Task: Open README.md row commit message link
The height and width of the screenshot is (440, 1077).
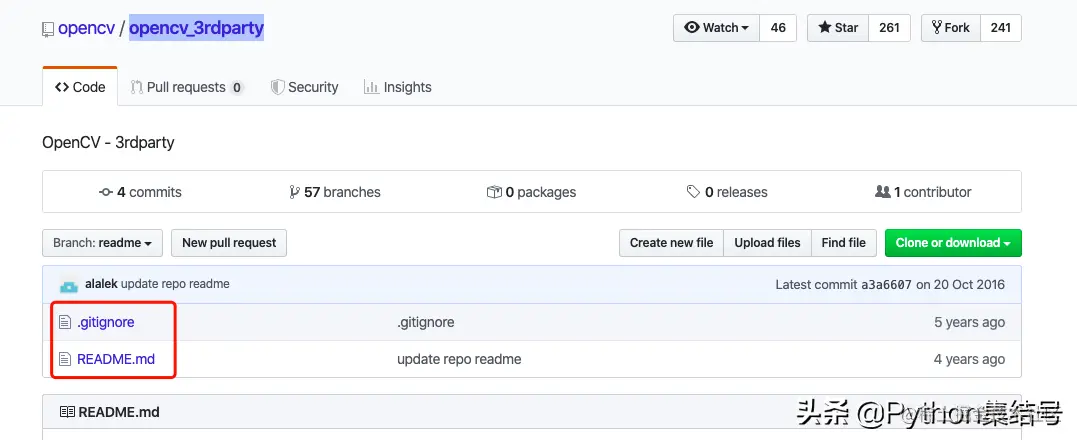Action: (459, 359)
